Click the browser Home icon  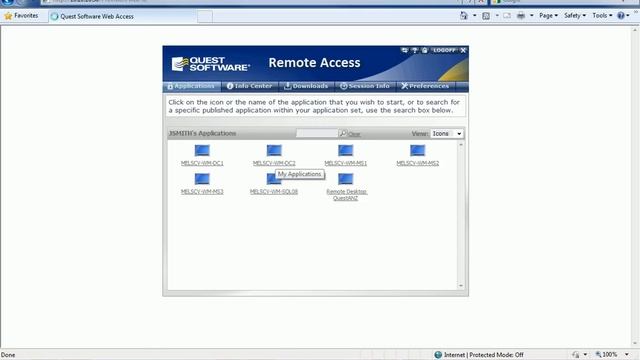coord(464,16)
